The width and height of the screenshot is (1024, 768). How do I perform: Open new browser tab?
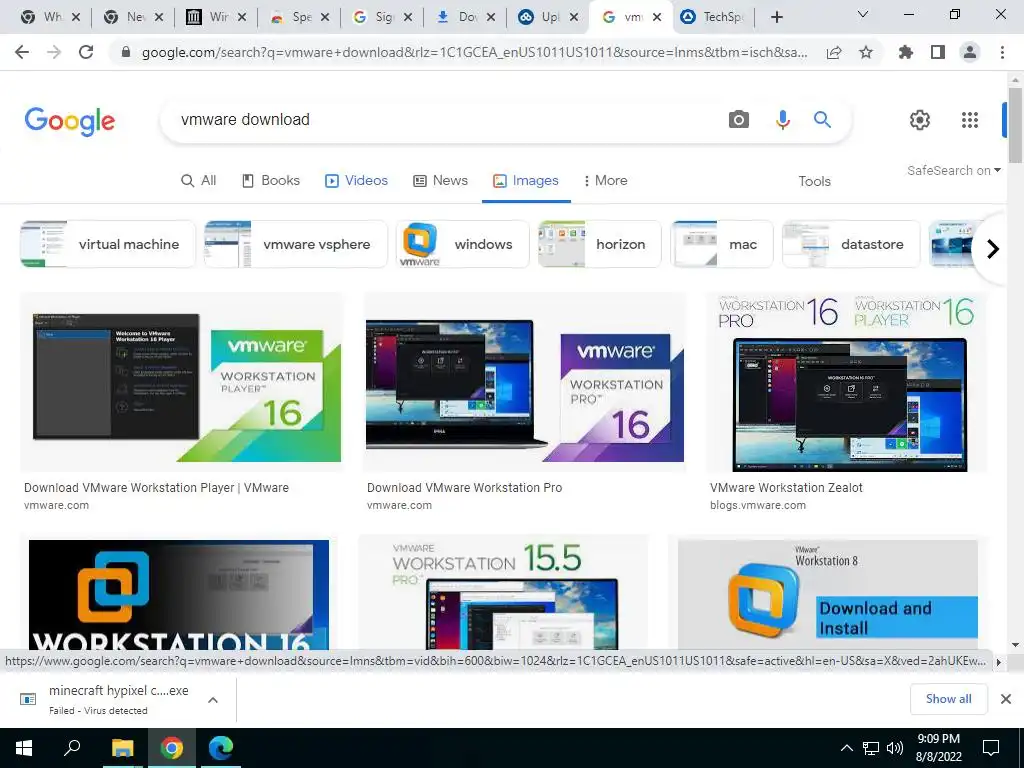[x=776, y=17]
